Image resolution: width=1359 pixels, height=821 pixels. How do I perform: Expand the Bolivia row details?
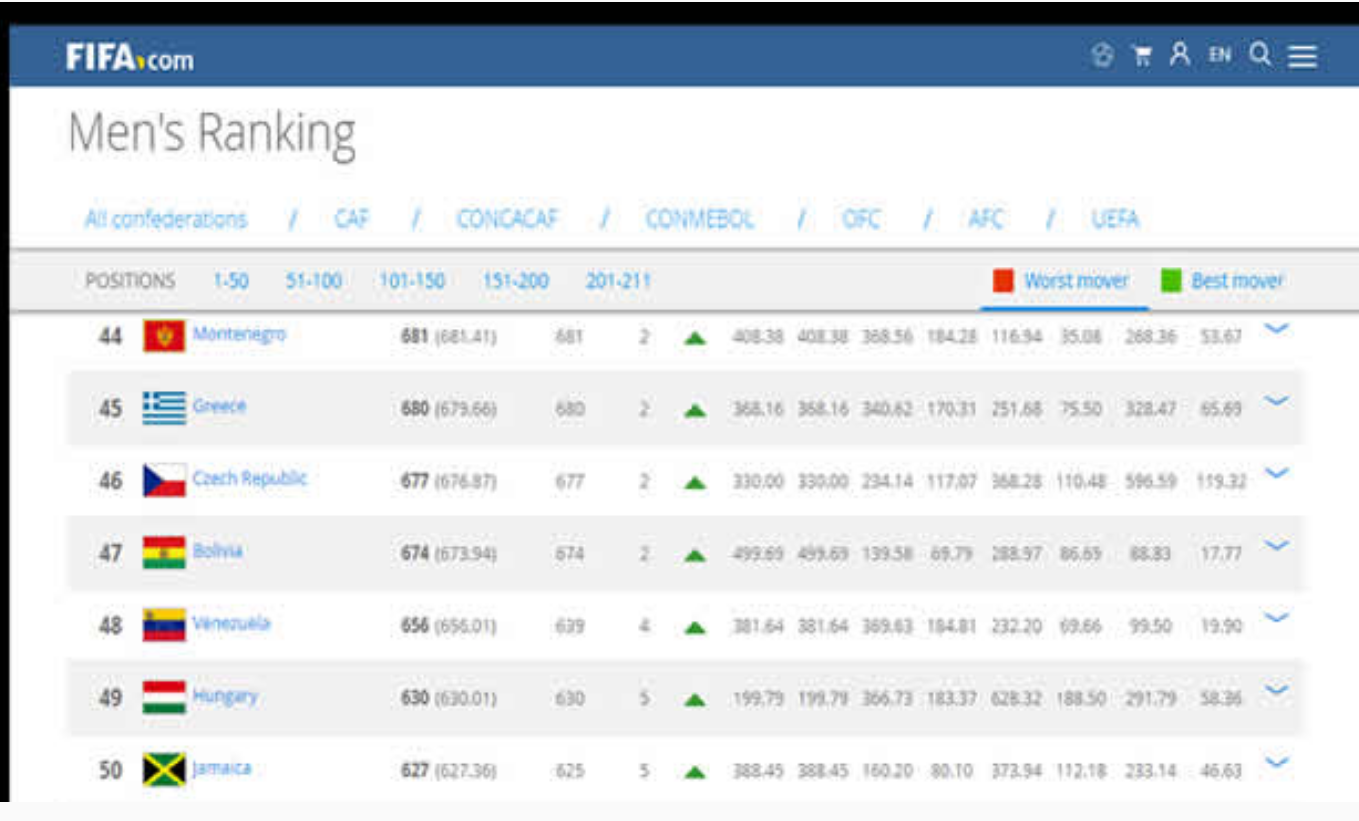coord(1277,545)
